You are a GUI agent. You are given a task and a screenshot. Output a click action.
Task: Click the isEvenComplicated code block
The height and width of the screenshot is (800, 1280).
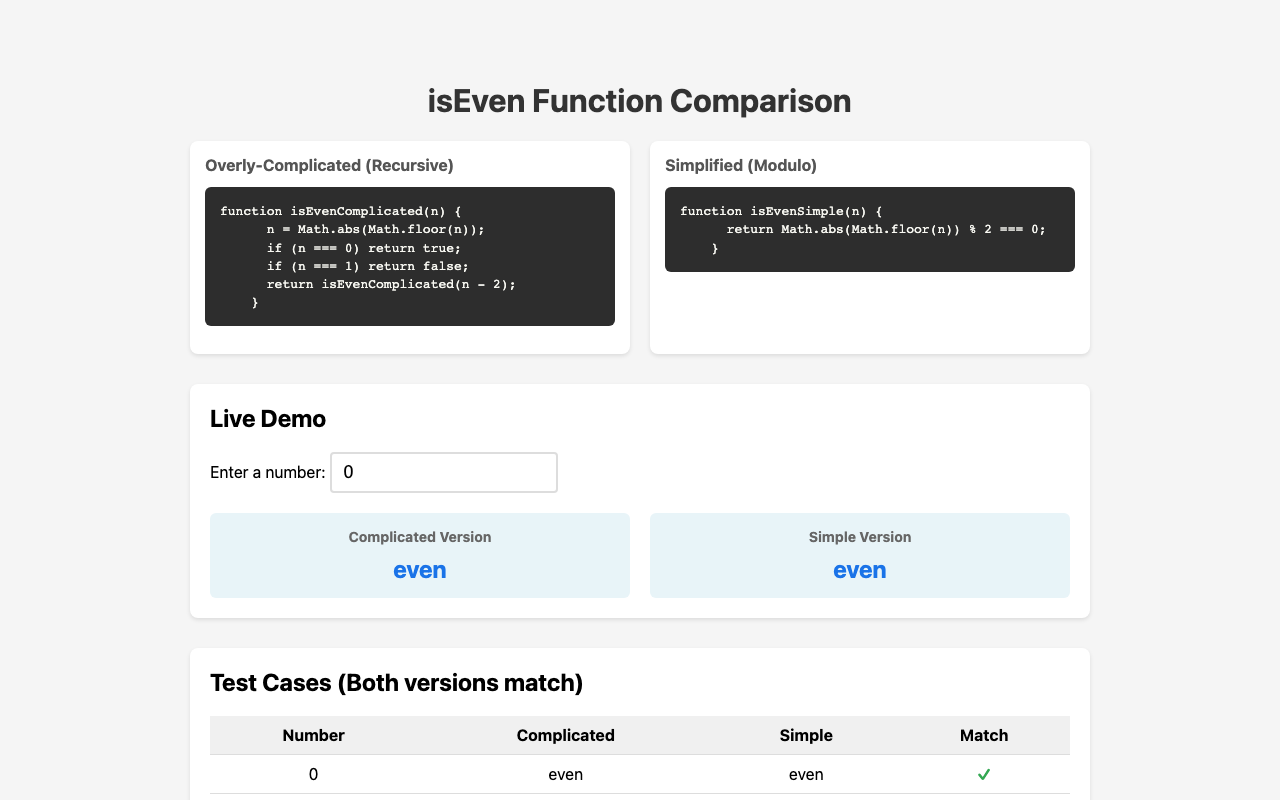point(410,256)
